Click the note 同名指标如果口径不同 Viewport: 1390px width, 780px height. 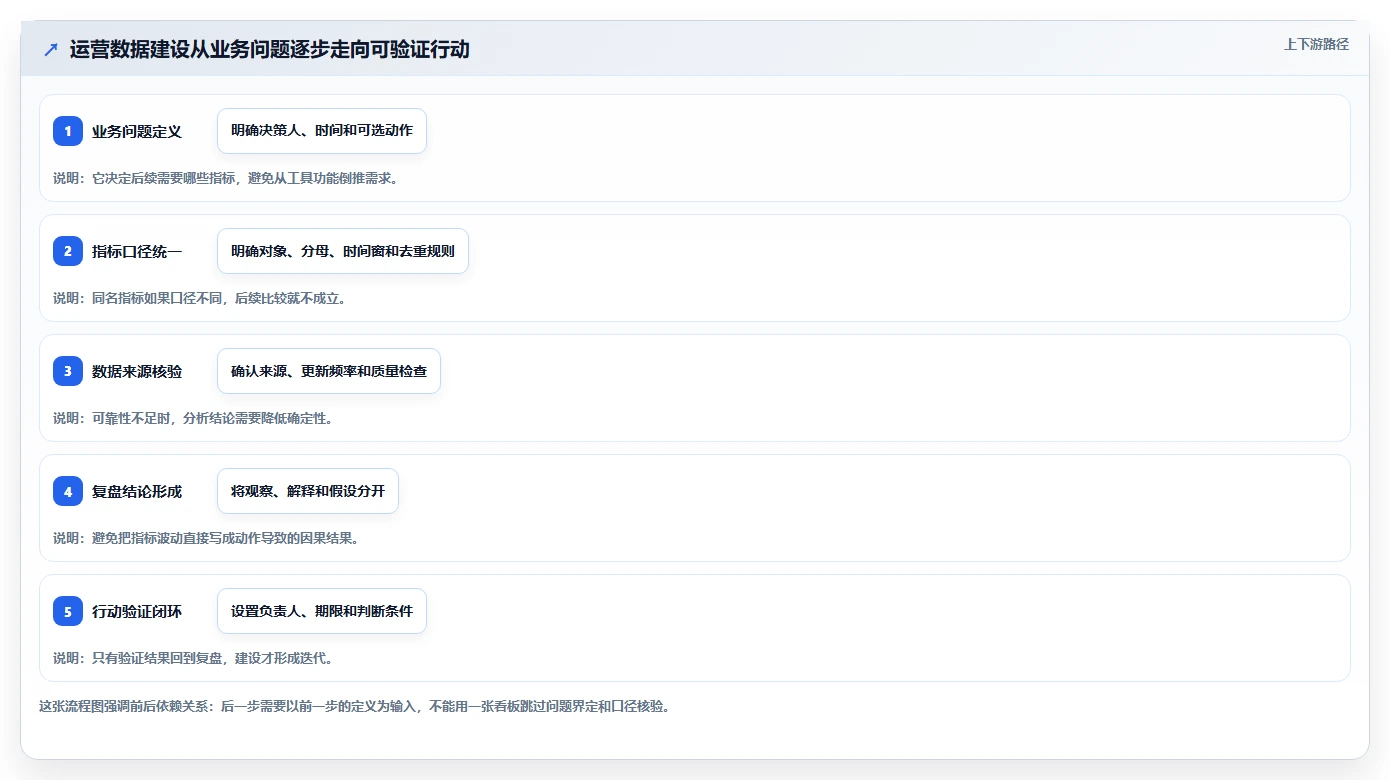pos(157,298)
